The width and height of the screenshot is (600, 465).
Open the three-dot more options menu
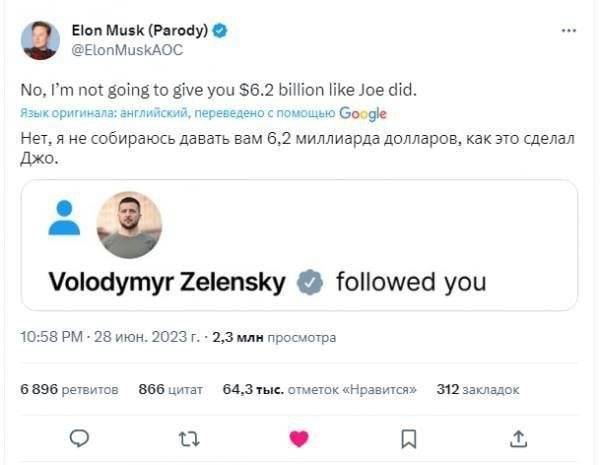(568, 31)
